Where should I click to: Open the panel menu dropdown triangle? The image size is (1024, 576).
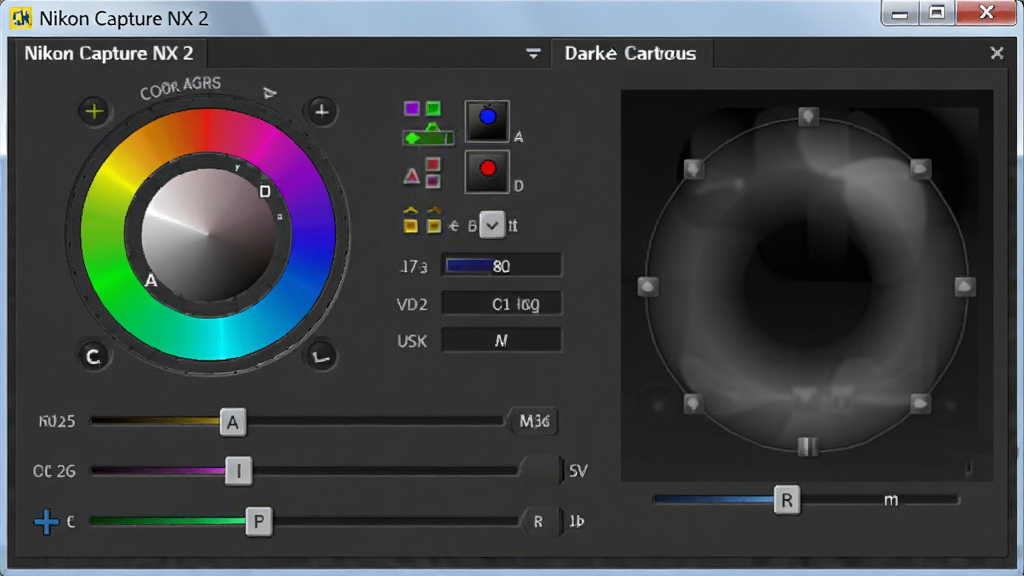point(533,54)
